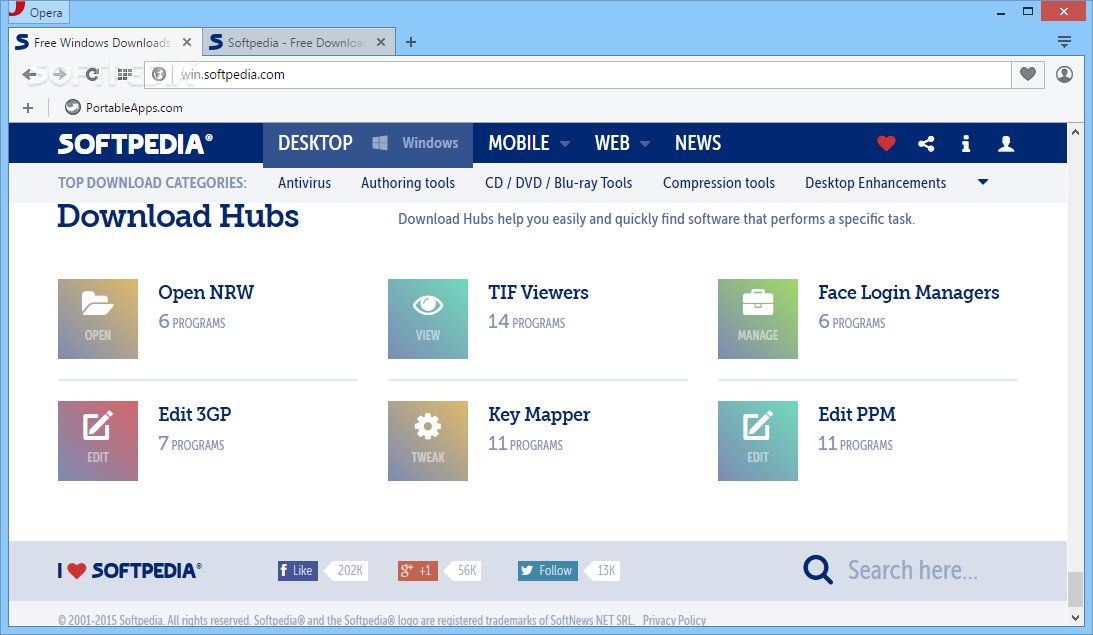The width and height of the screenshot is (1093, 635).
Task: Select the NEWS navigation item
Action: pos(698,143)
